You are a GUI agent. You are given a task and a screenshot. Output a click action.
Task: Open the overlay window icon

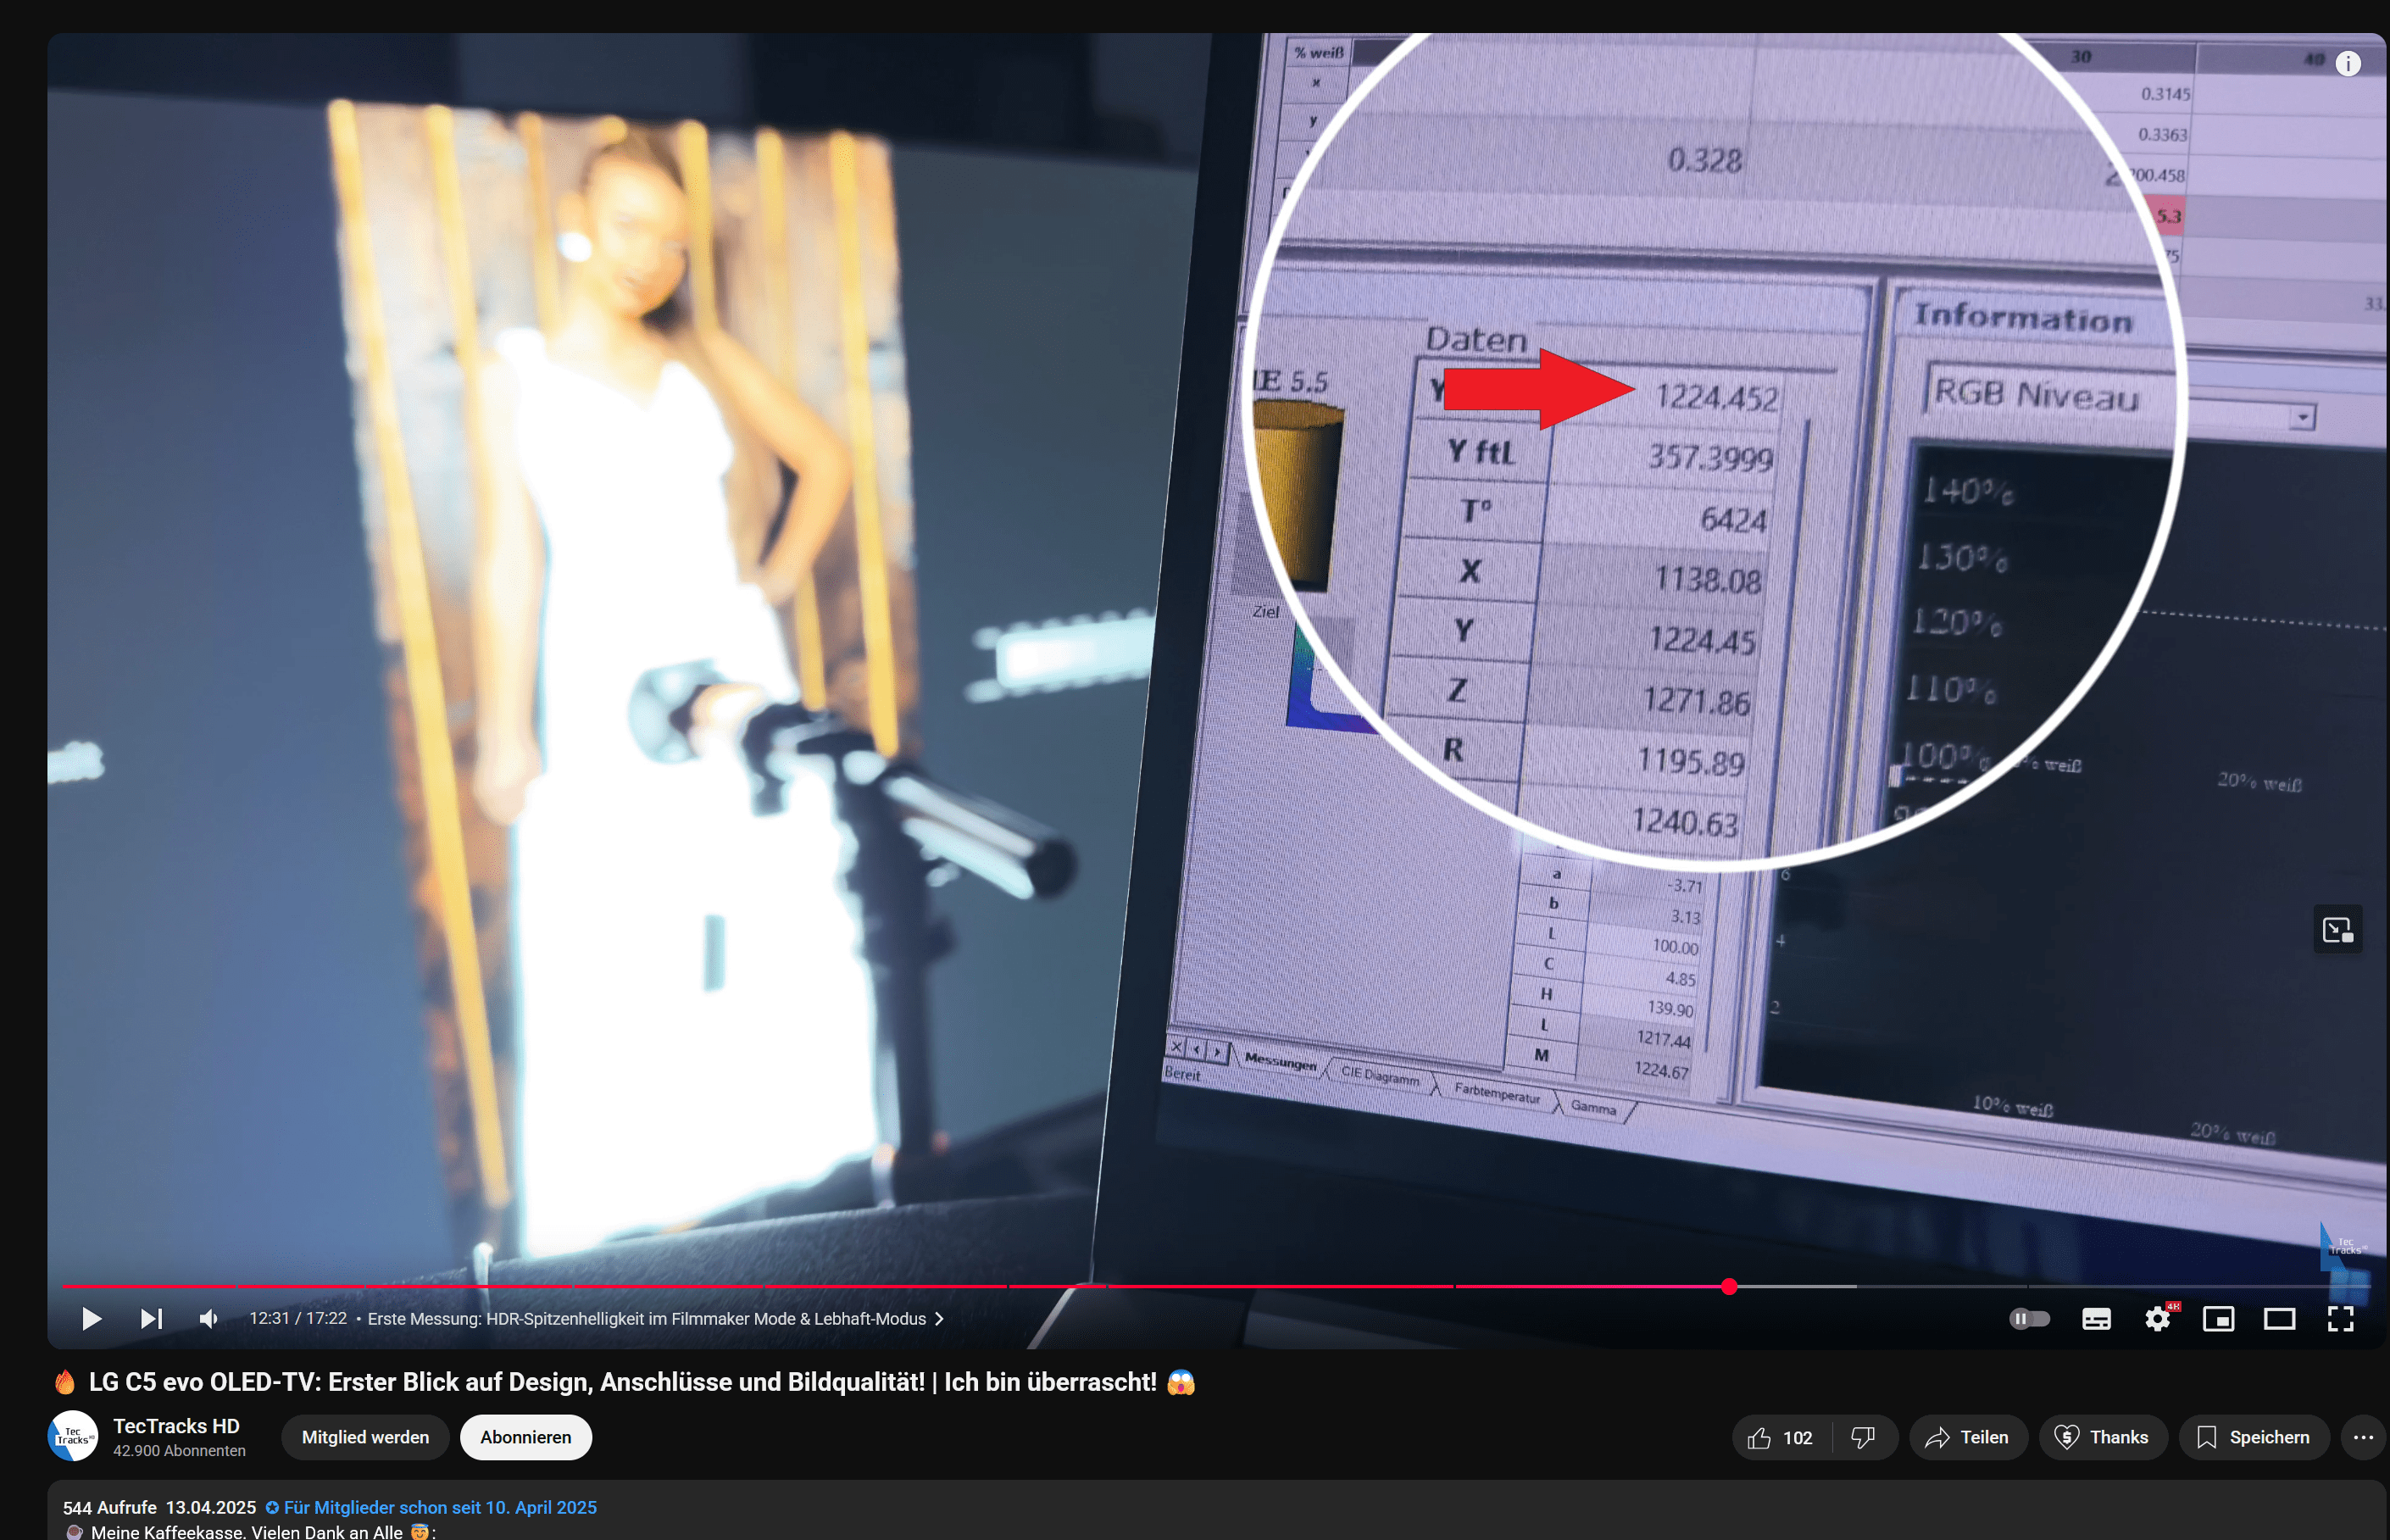[2337, 929]
